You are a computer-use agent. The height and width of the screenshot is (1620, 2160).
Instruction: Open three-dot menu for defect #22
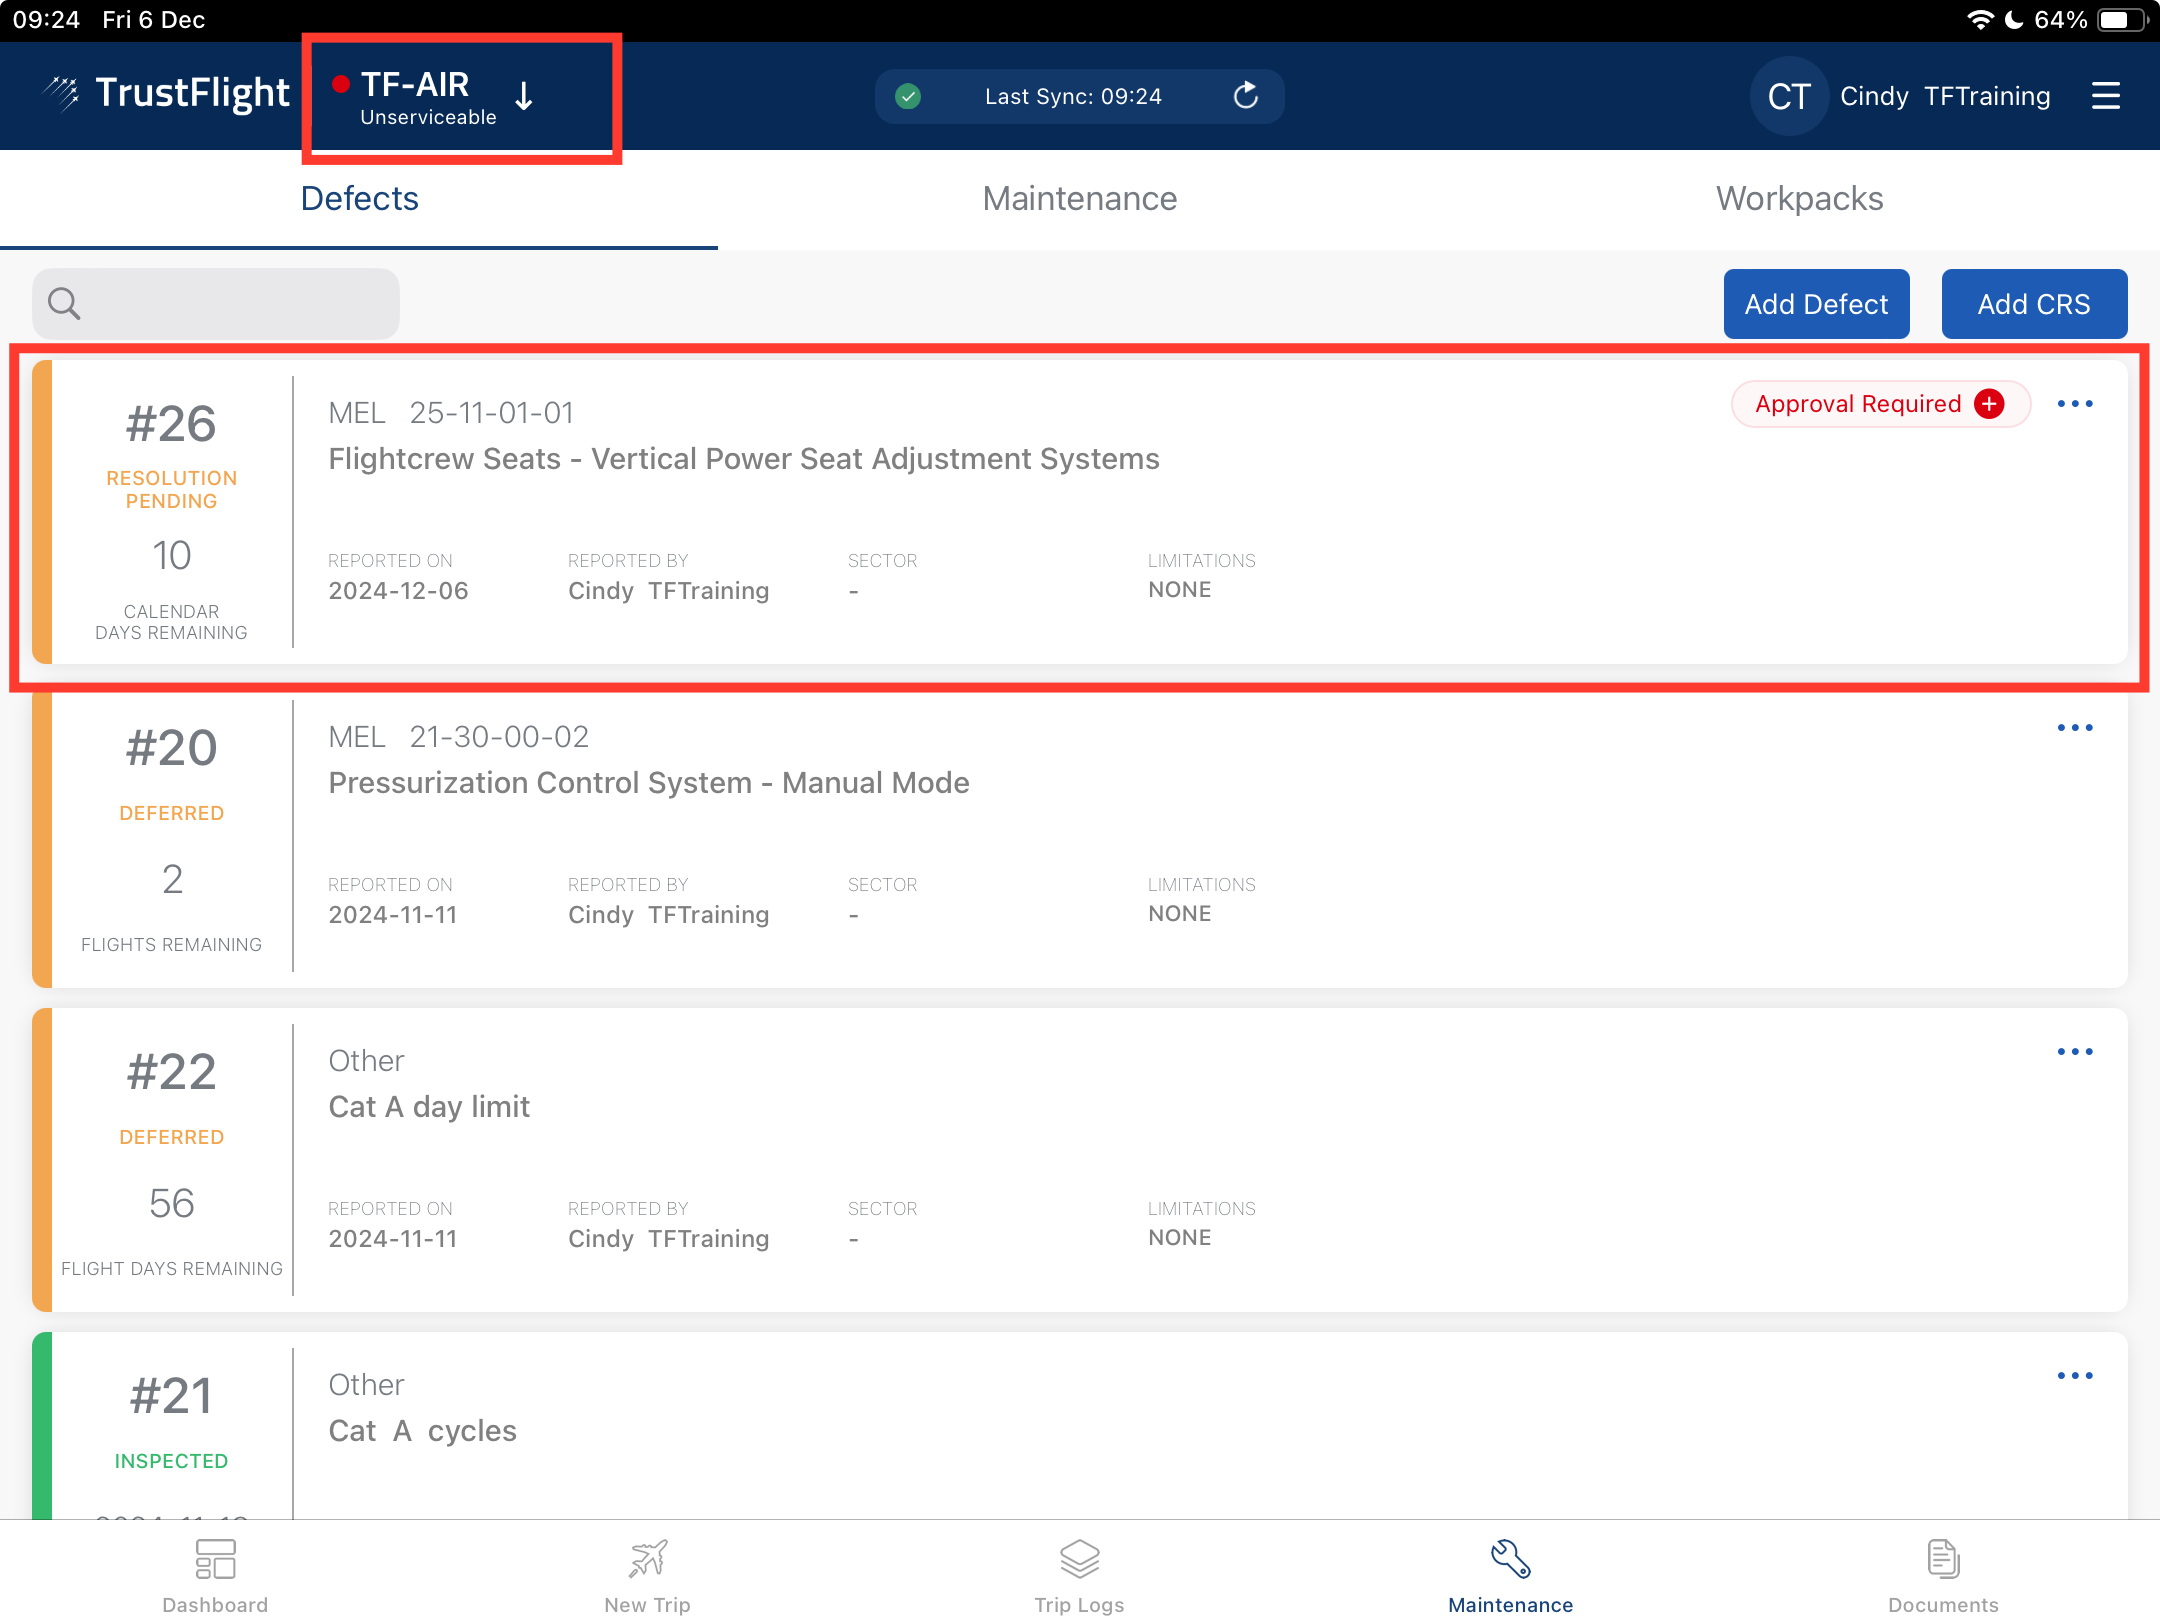(2075, 1052)
